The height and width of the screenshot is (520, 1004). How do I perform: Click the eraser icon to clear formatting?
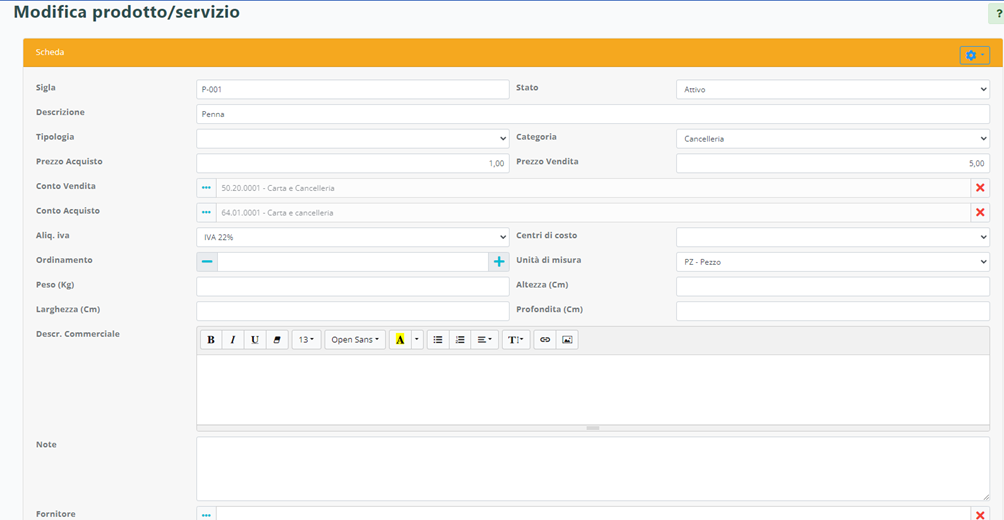pos(277,340)
